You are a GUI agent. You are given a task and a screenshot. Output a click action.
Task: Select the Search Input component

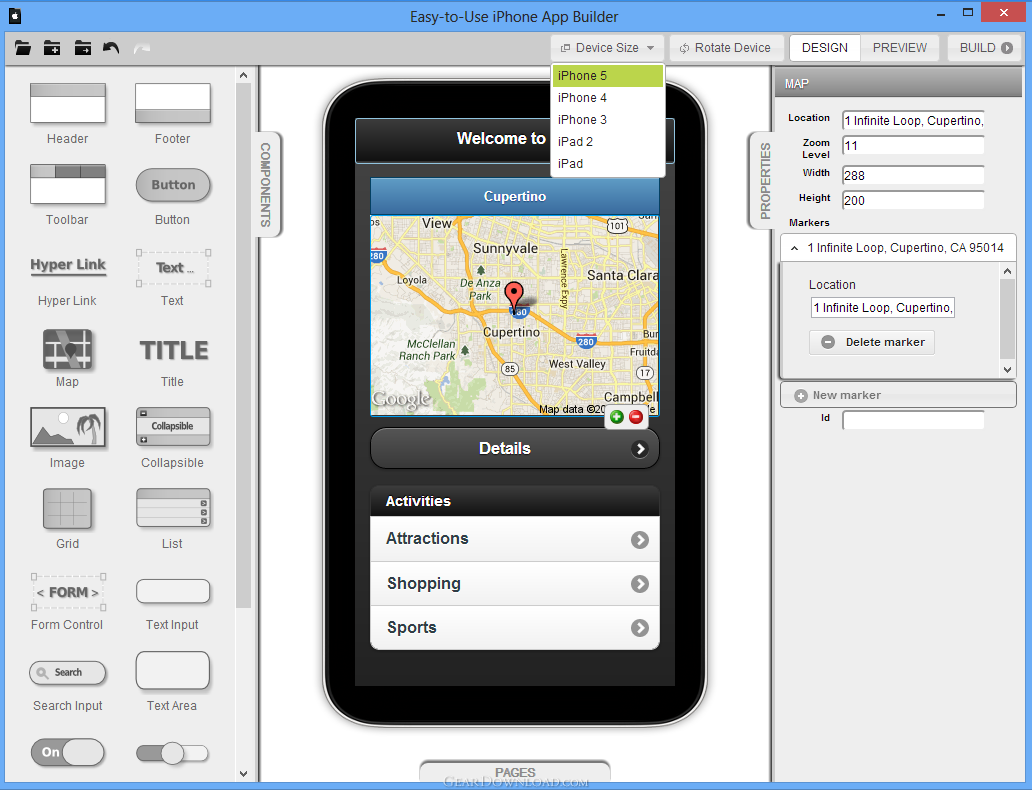(67, 686)
